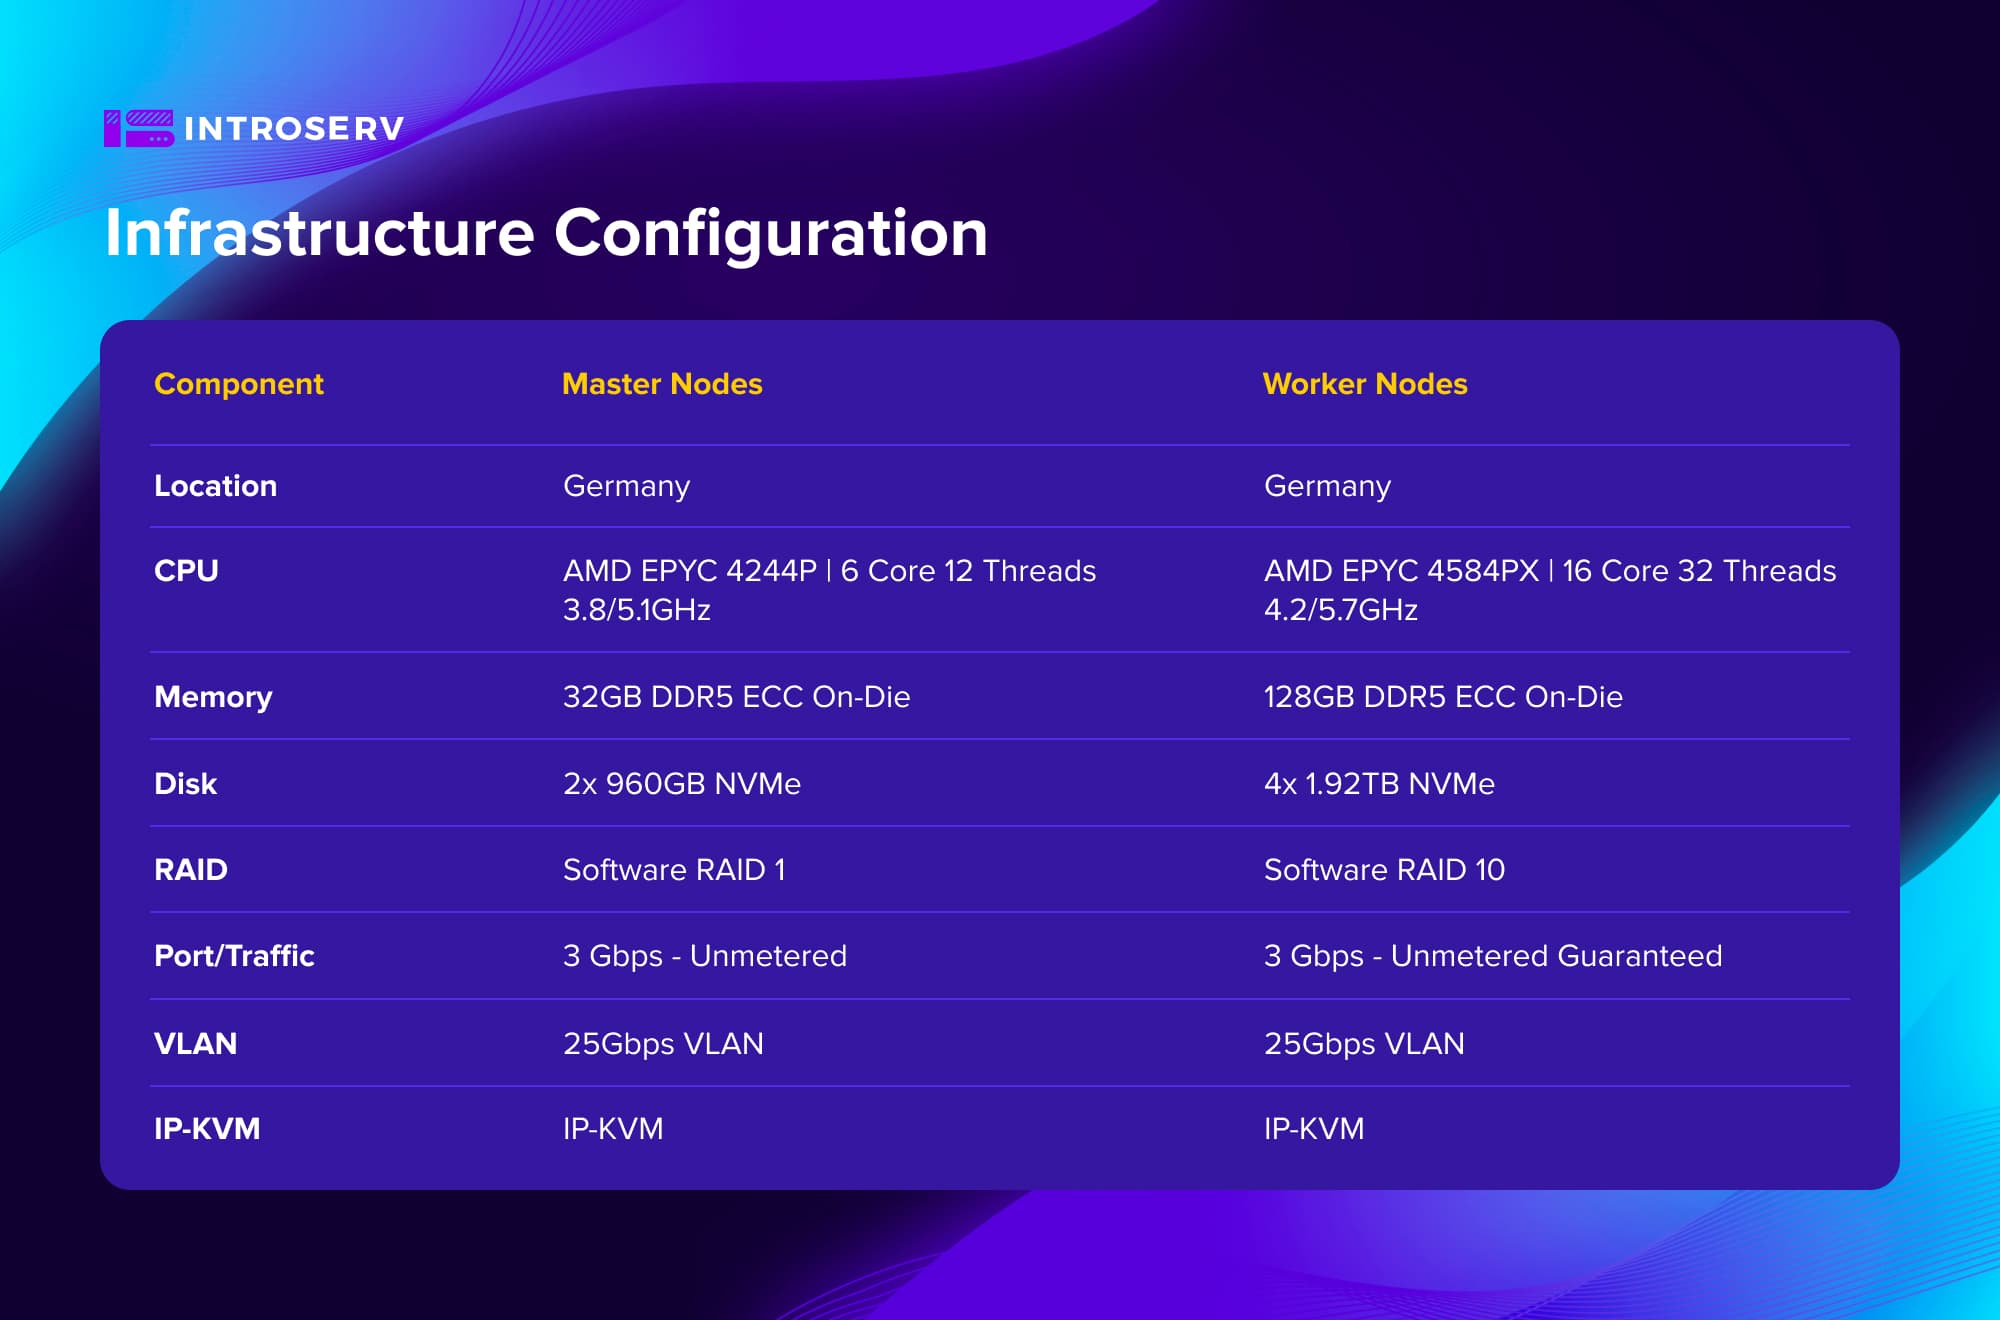Click the Software RAID 10 cell
Image resolution: width=2000 pixels, height=1320 pixels.
(x=1384, y=870)
